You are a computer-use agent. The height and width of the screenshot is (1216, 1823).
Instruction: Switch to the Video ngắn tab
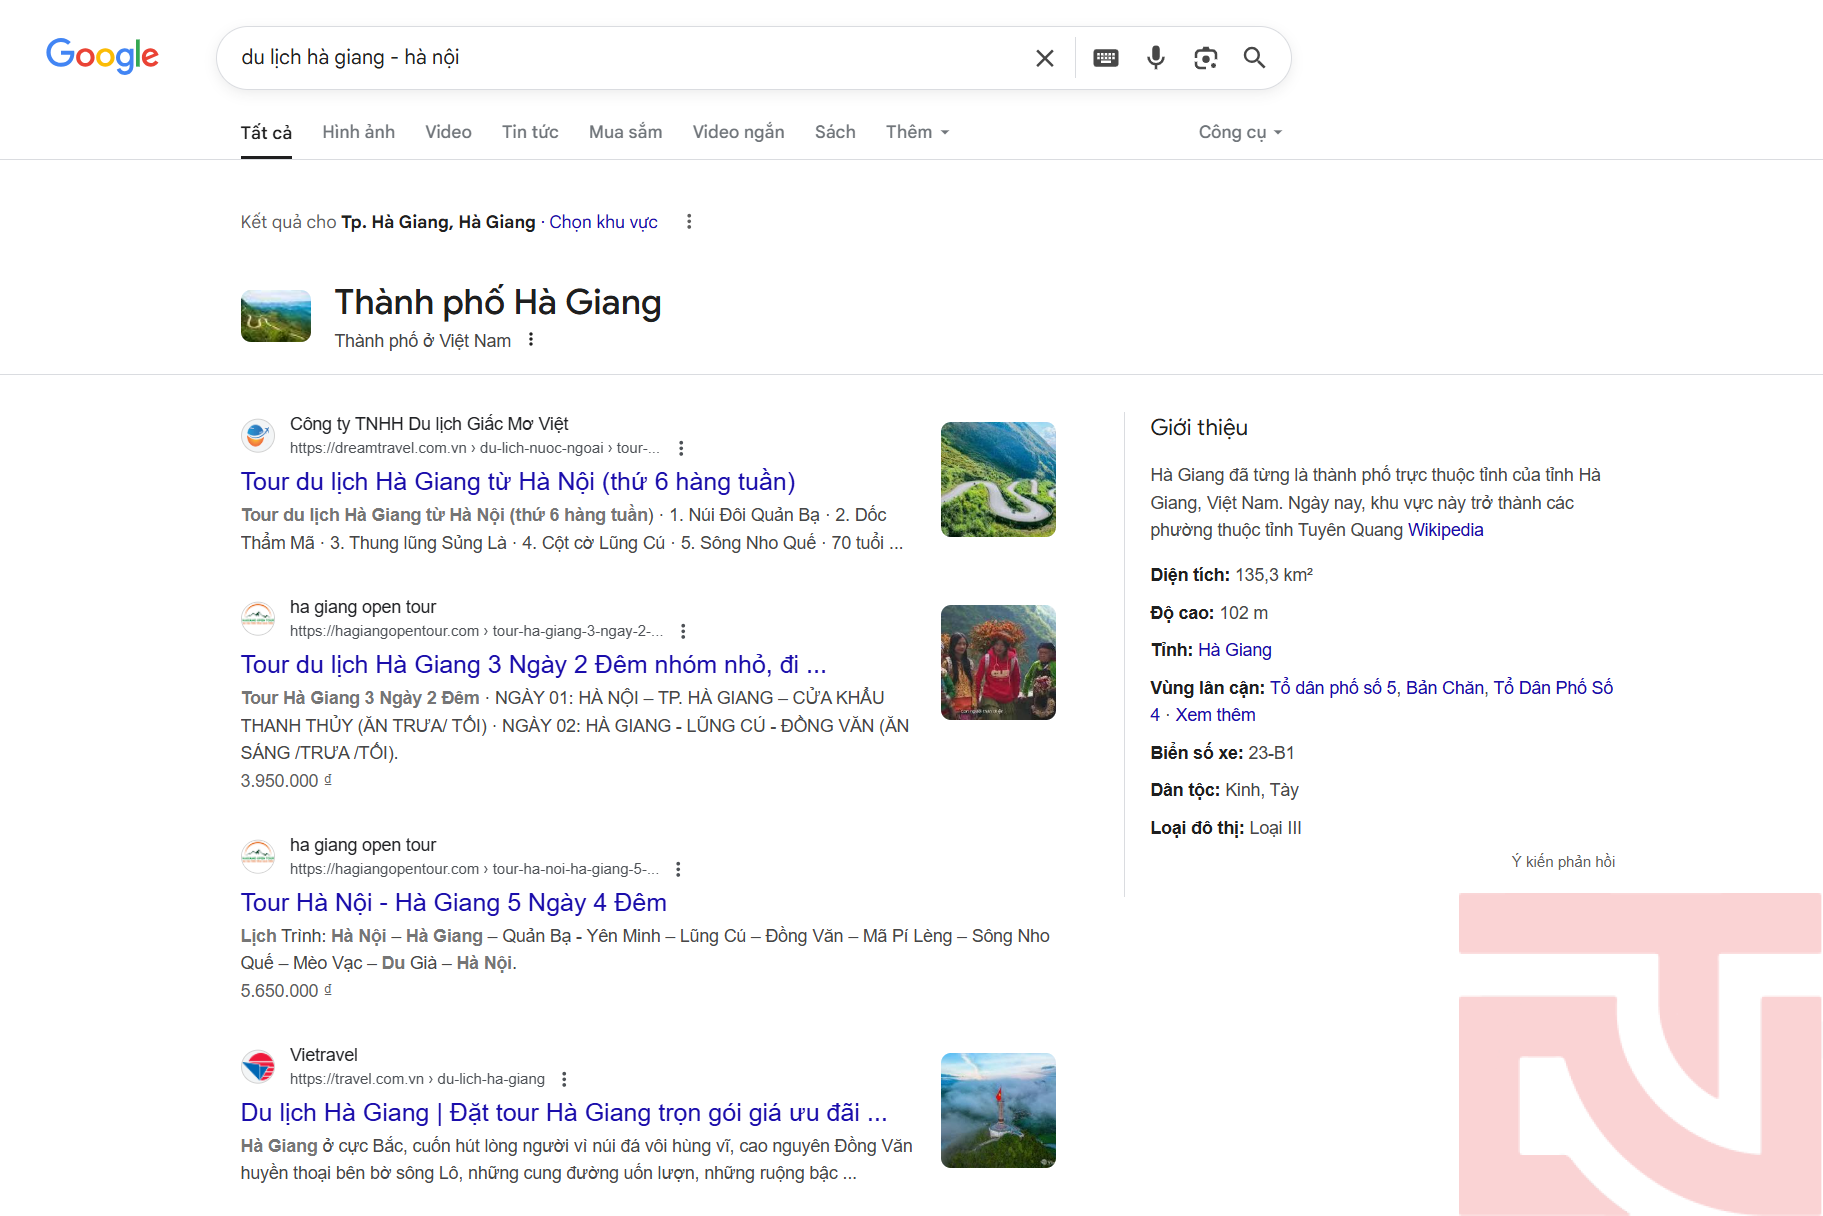pos(738,132)
